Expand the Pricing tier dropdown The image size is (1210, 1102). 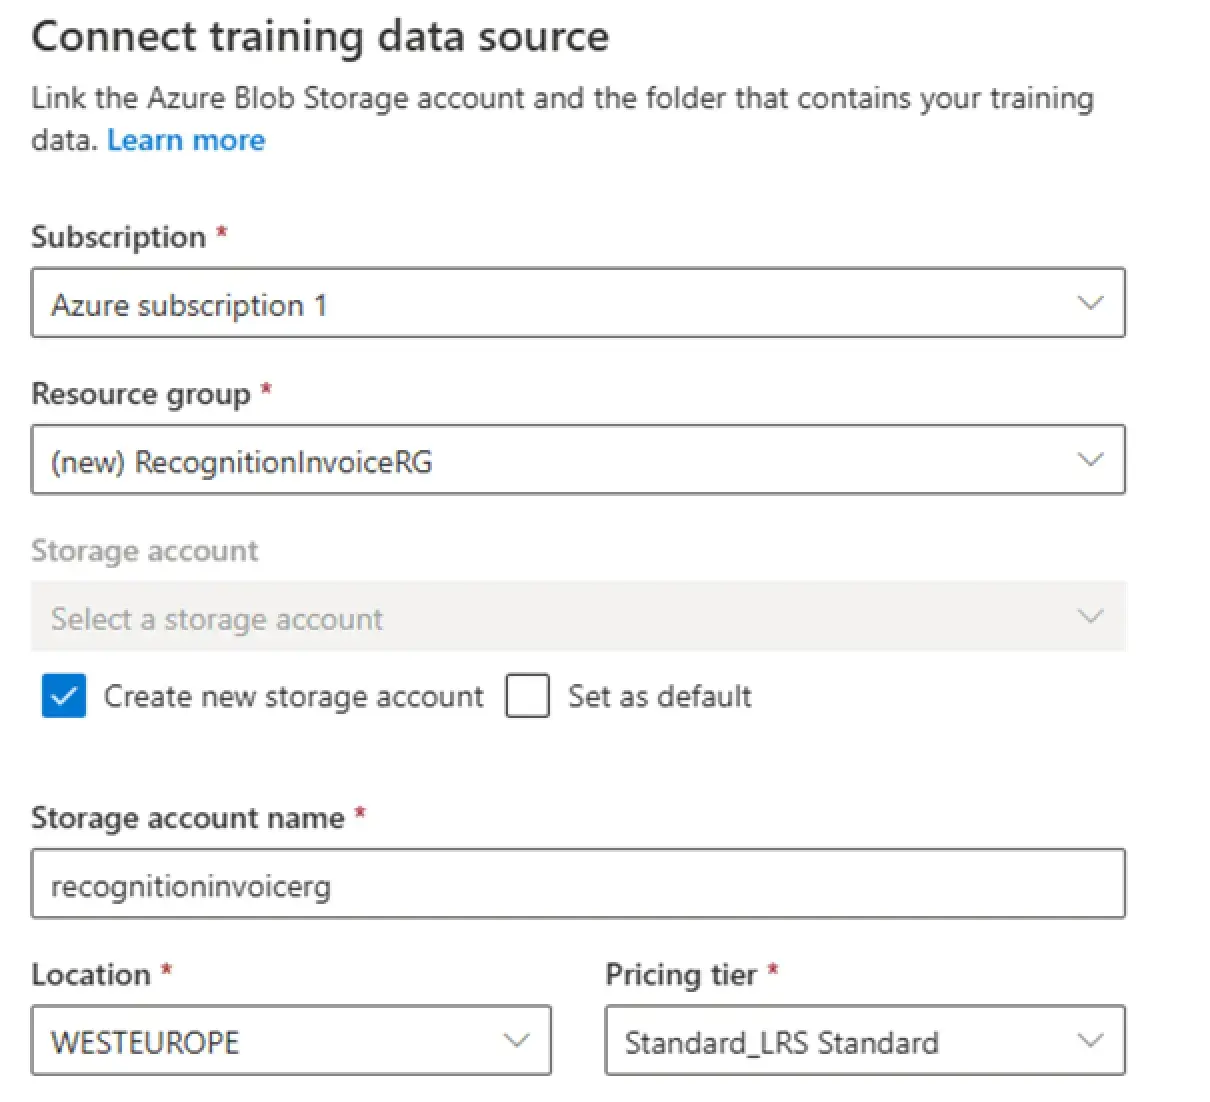[865, 1041]
